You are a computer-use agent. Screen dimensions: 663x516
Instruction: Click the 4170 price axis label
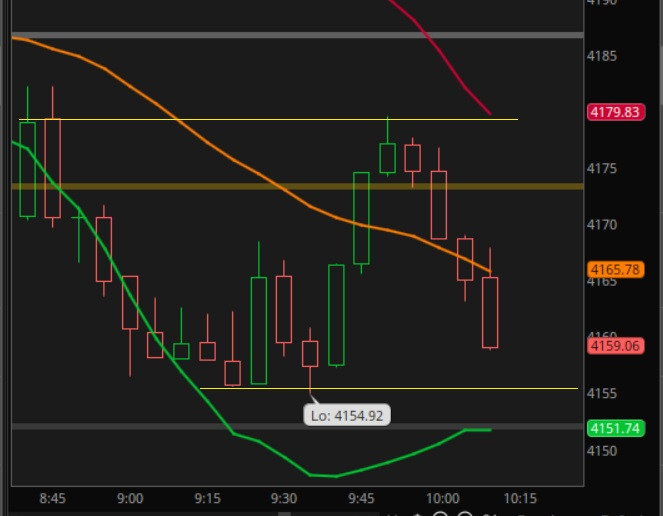point(602,225)
